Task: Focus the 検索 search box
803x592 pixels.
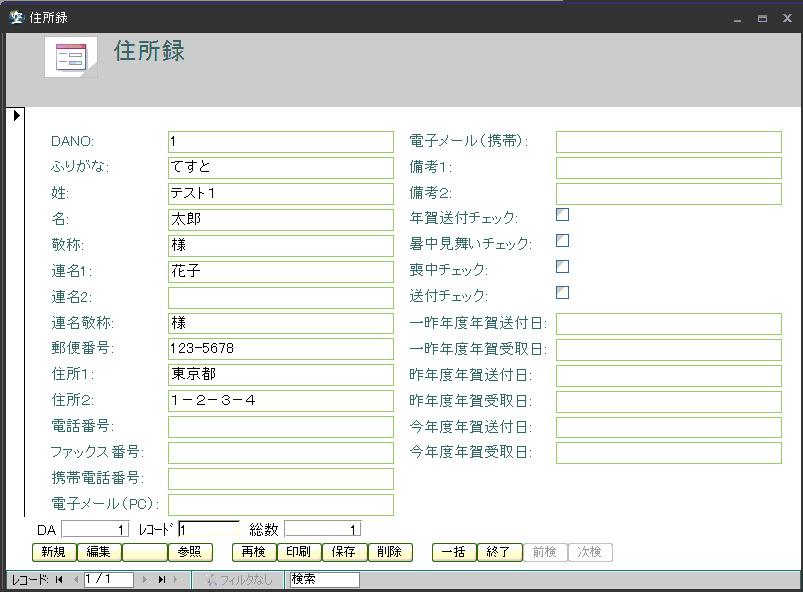Action: coord(323,579)
